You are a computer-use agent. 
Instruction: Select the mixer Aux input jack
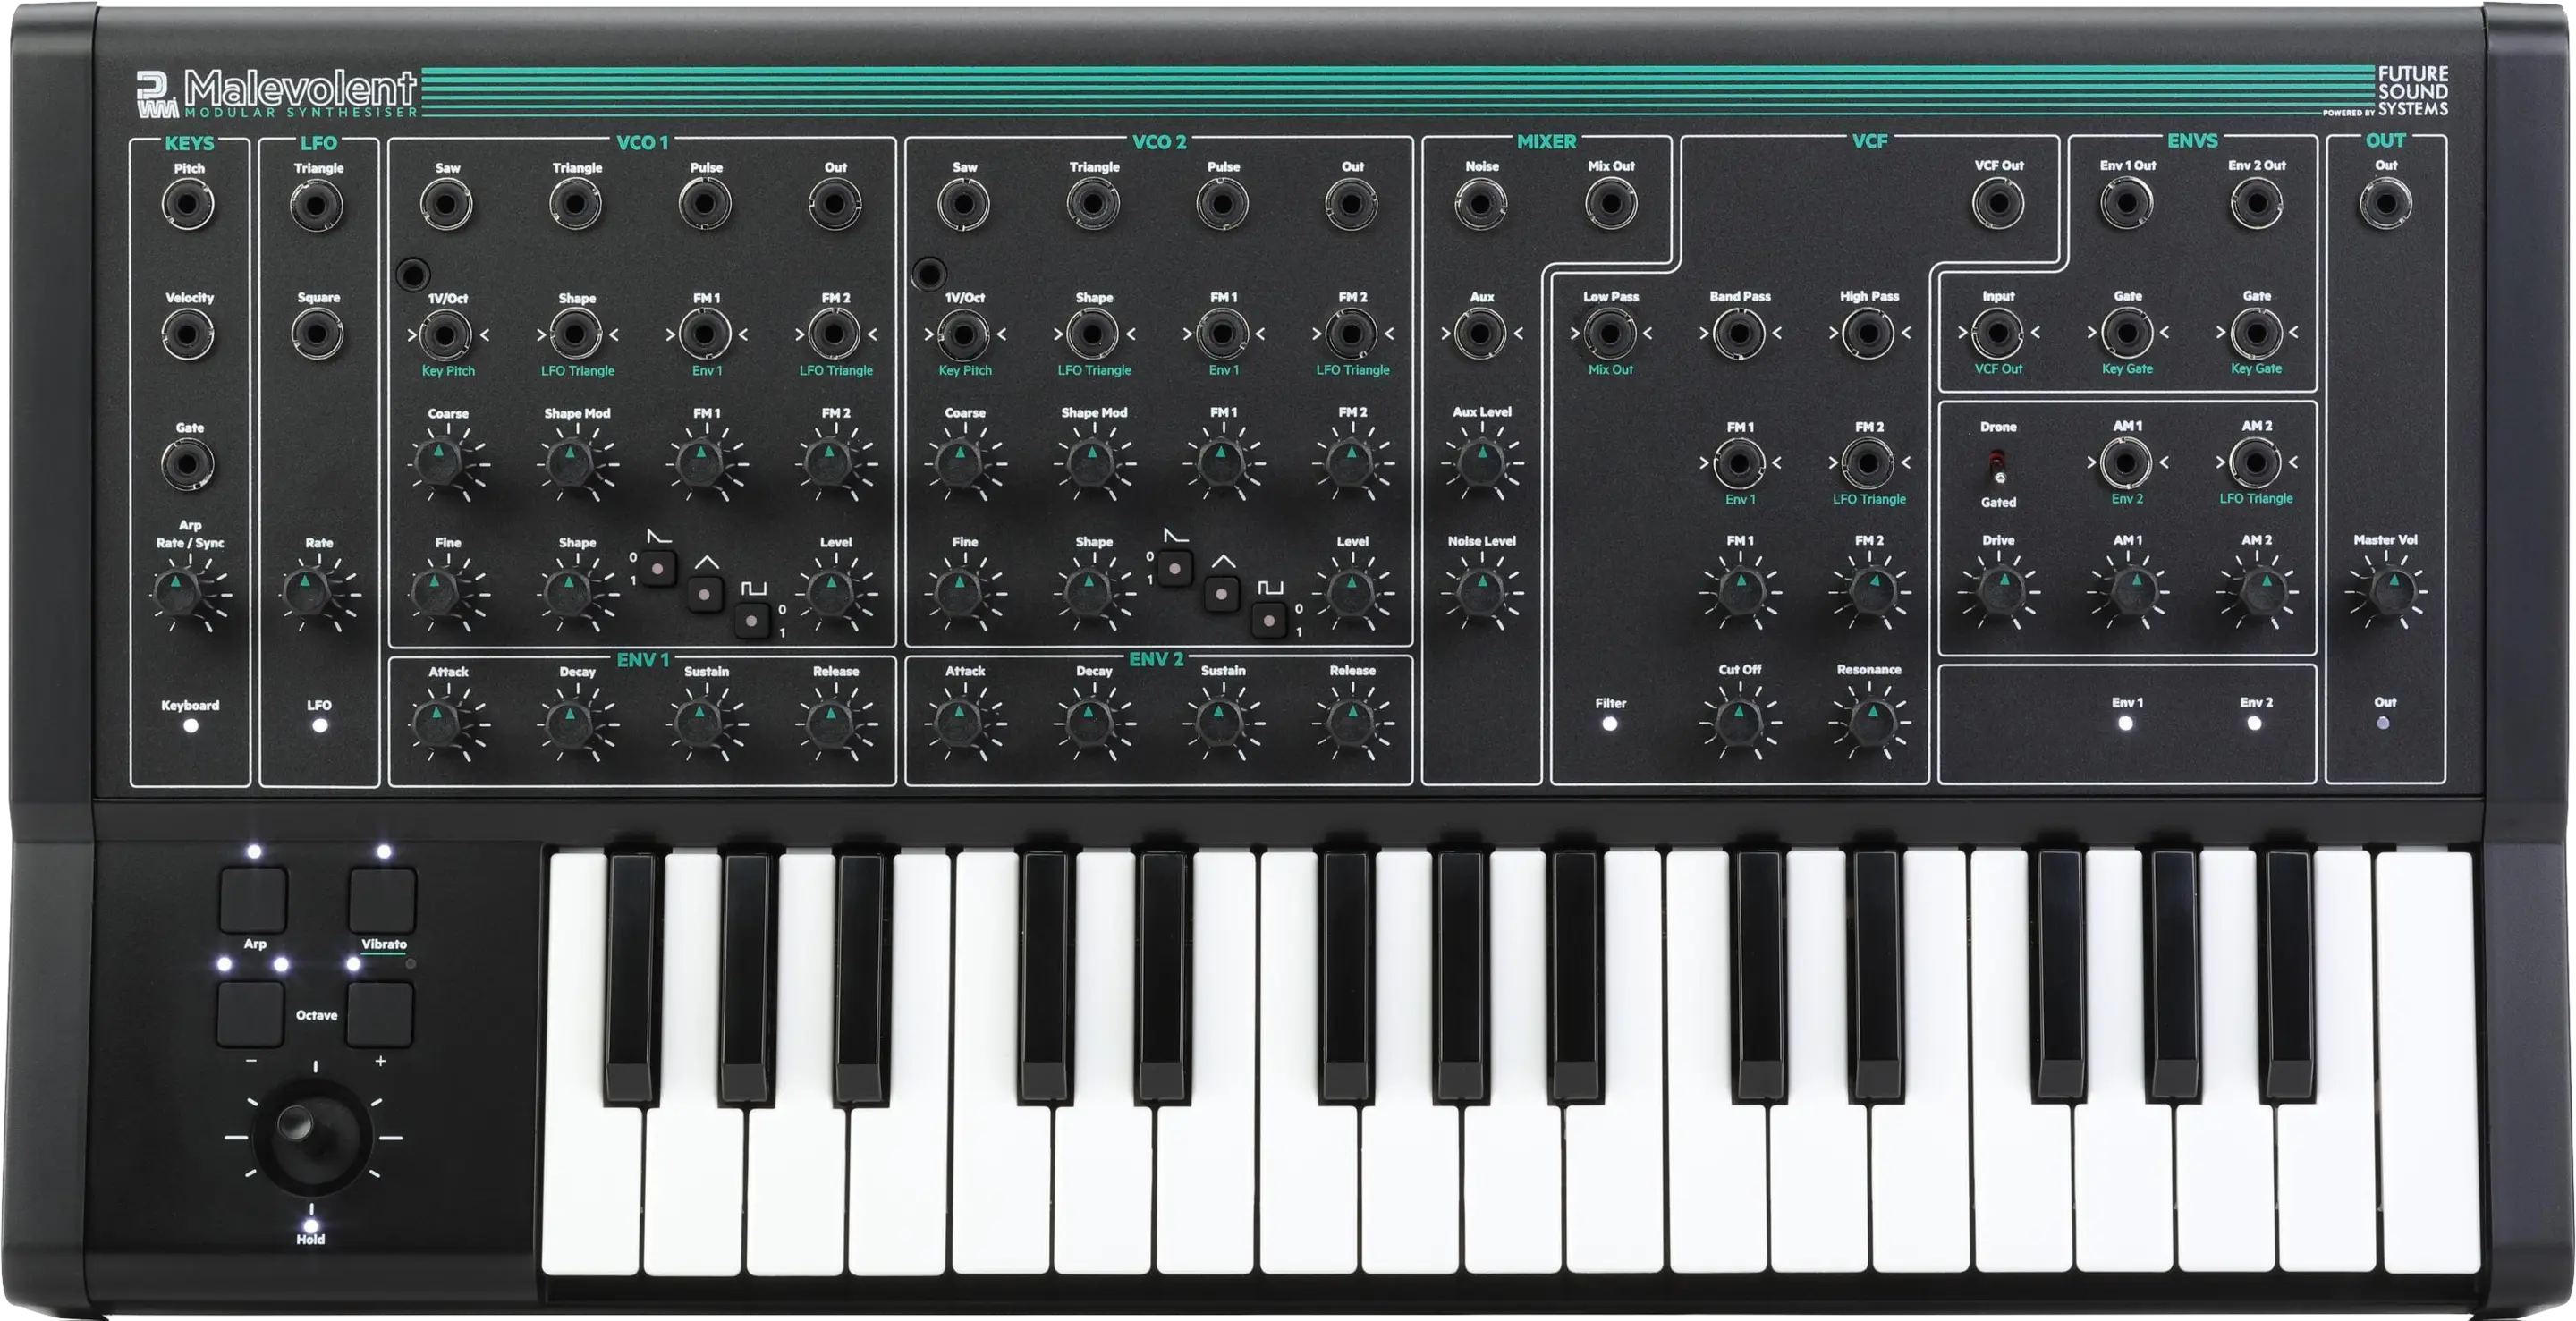tap(1480, 333)
